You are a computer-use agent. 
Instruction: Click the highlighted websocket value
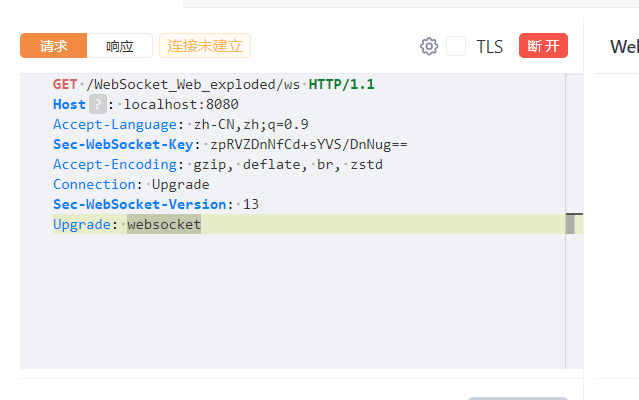click(164, 224)
